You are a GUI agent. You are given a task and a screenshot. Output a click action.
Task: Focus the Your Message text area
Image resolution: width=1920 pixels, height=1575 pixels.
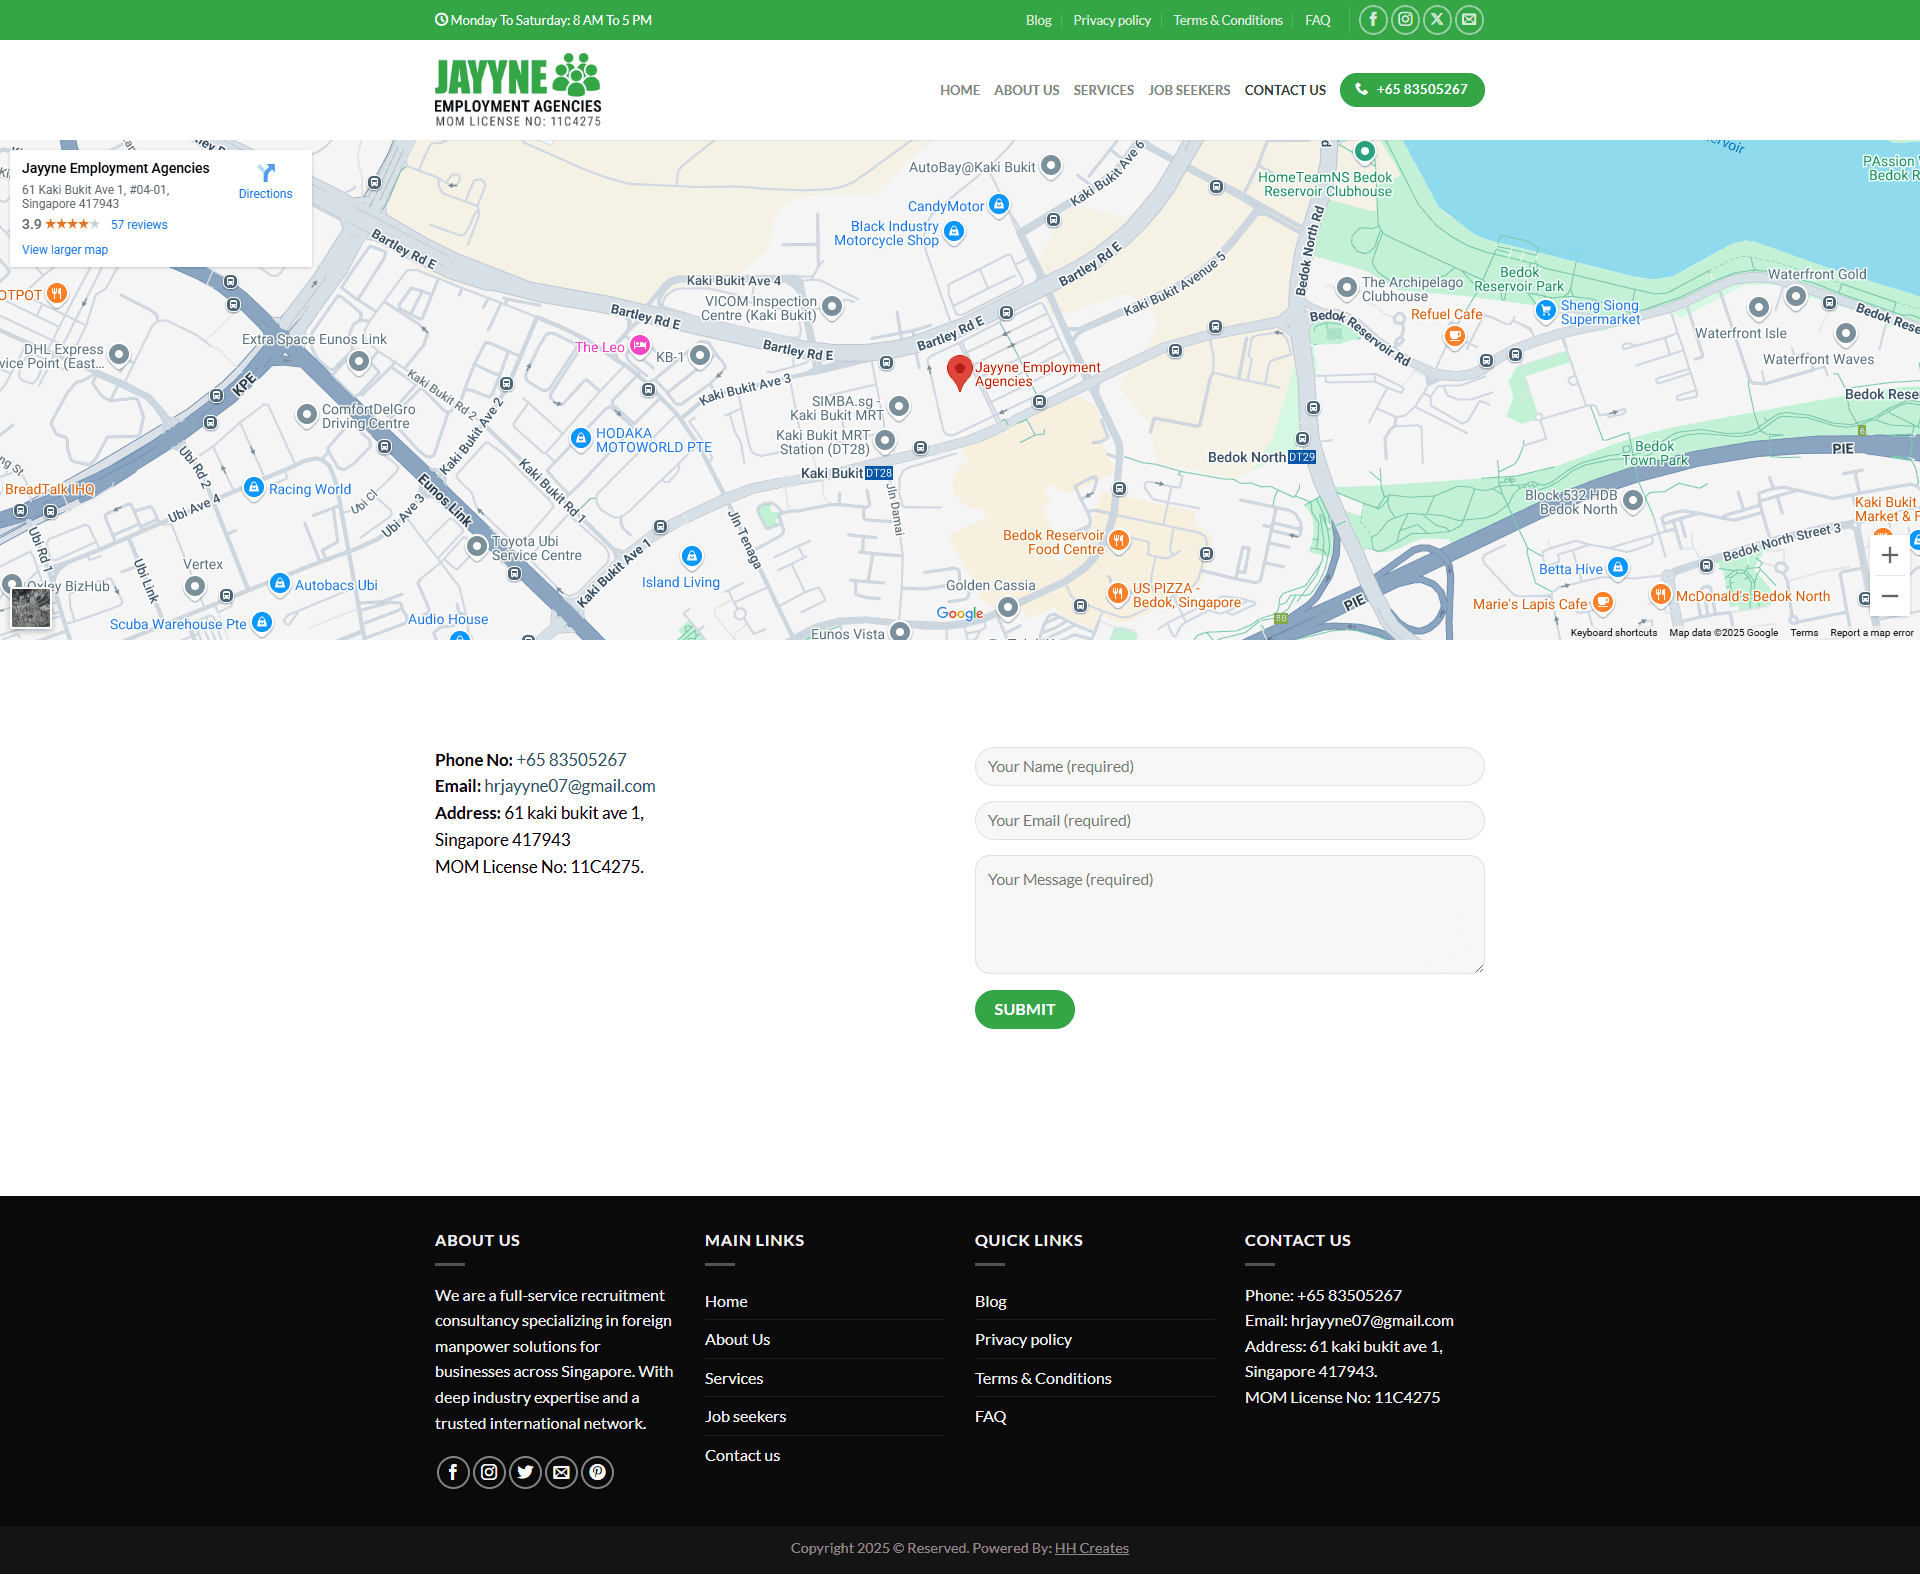pyautogui.click(x=1229, y=914)
